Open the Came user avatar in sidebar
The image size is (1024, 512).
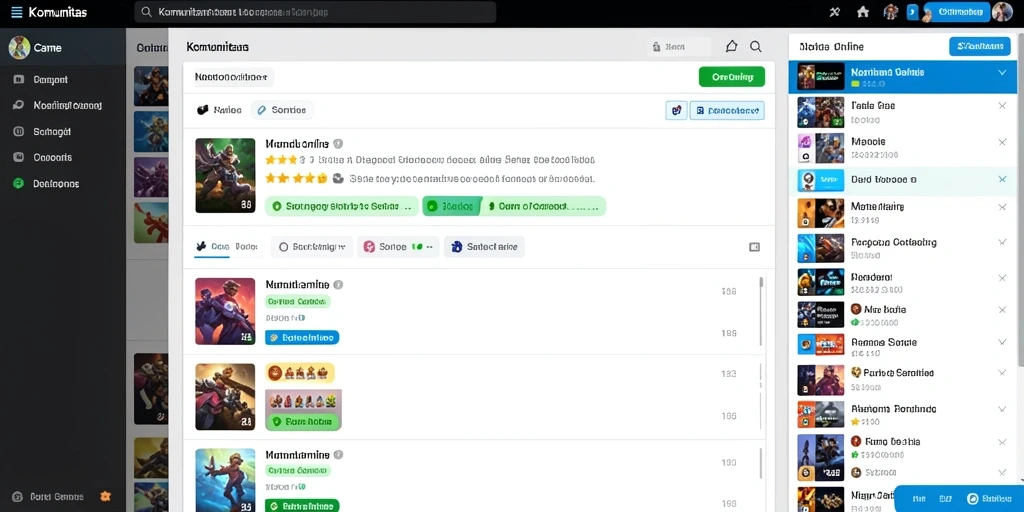tap(19, 47)
